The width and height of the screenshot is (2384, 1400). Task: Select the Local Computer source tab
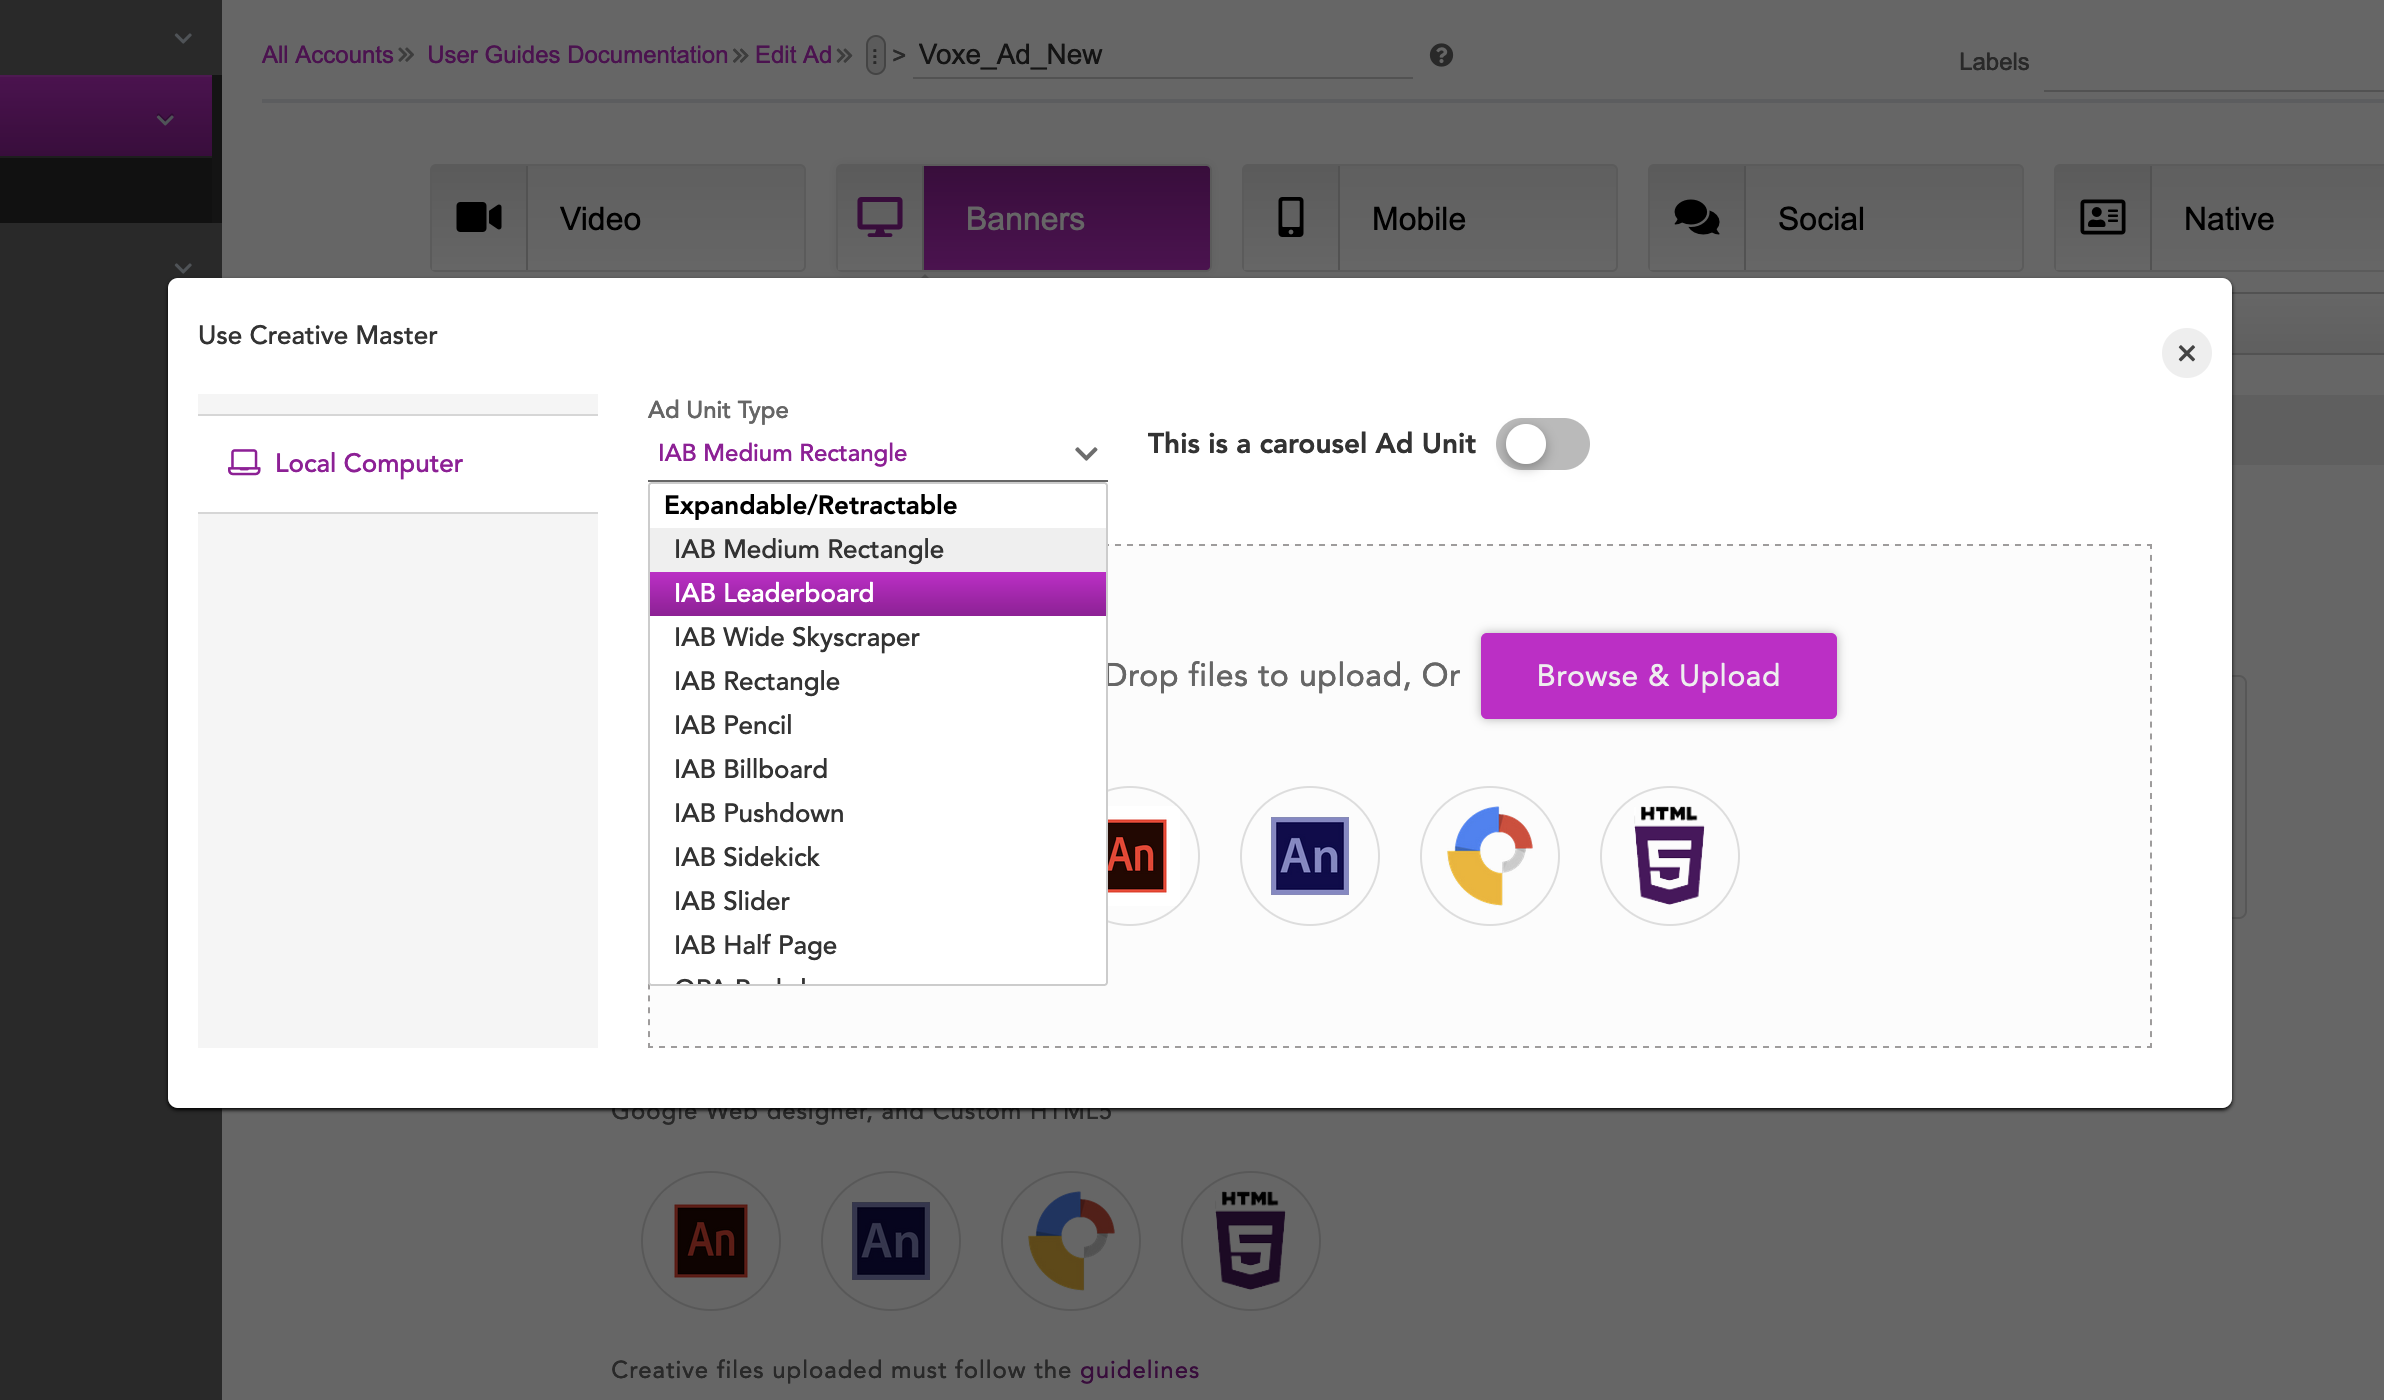[368, 463]
